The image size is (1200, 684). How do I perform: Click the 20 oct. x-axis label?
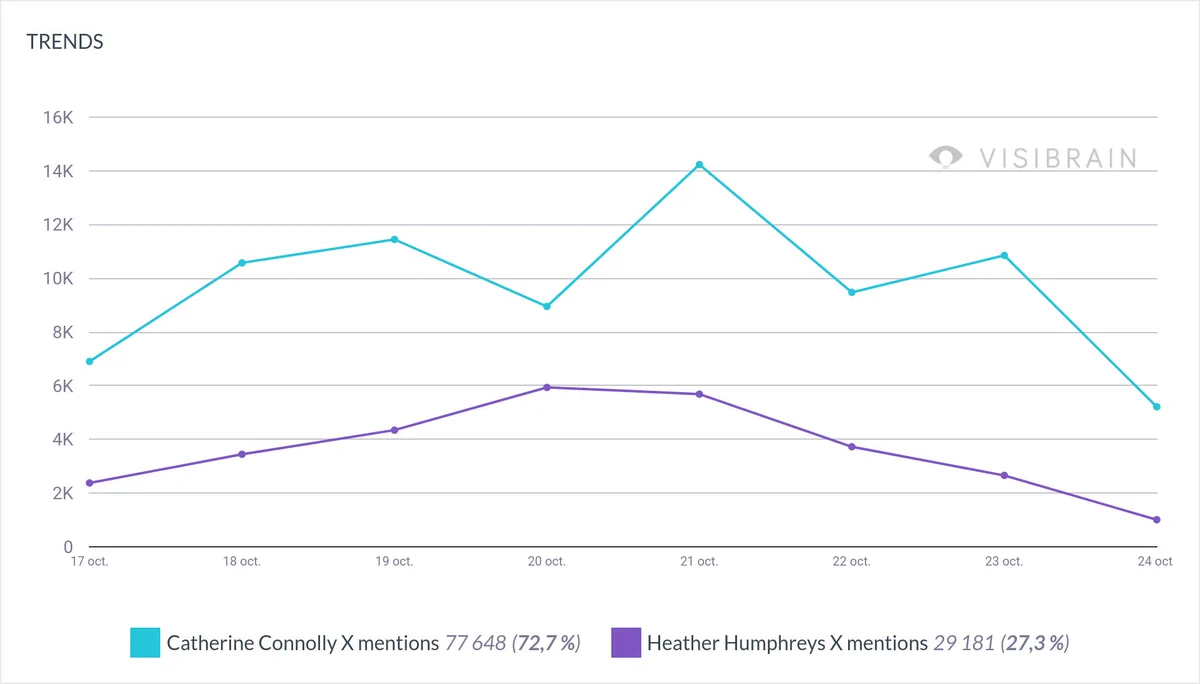click(547, 562)
